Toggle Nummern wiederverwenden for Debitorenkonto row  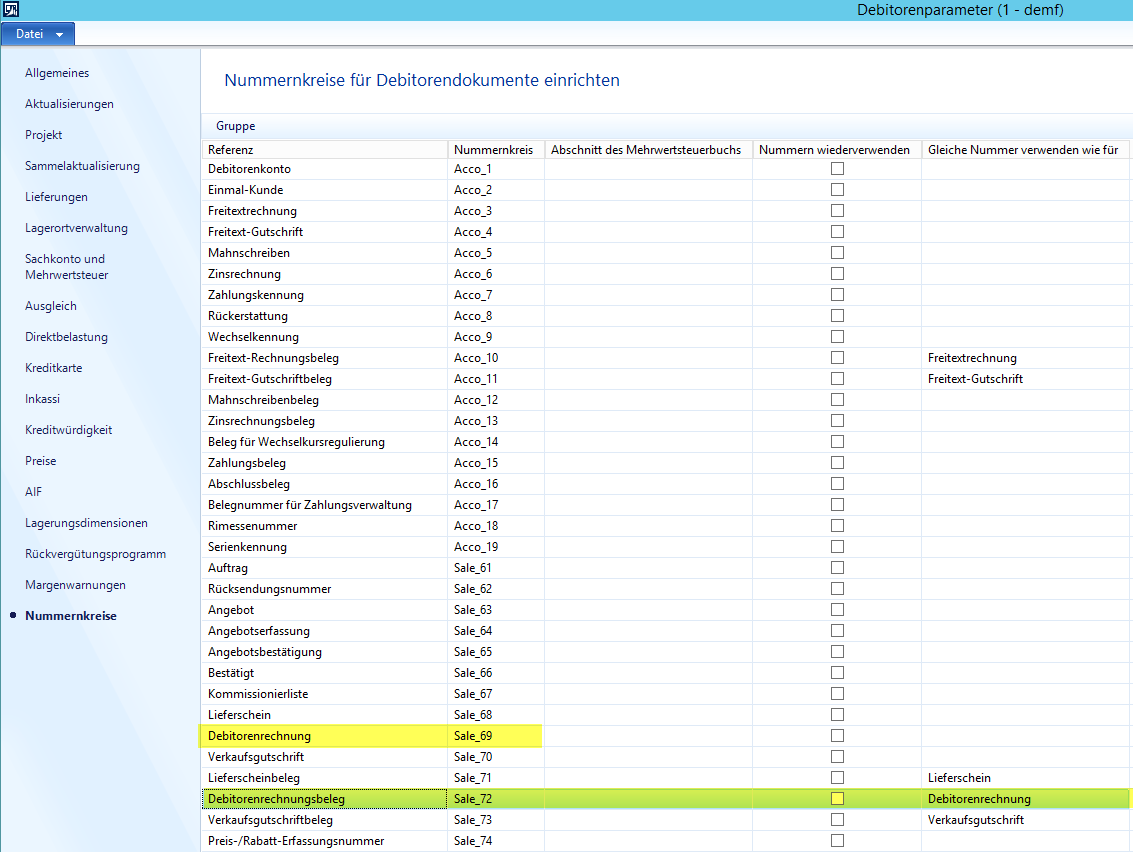(x=837, y=169)
